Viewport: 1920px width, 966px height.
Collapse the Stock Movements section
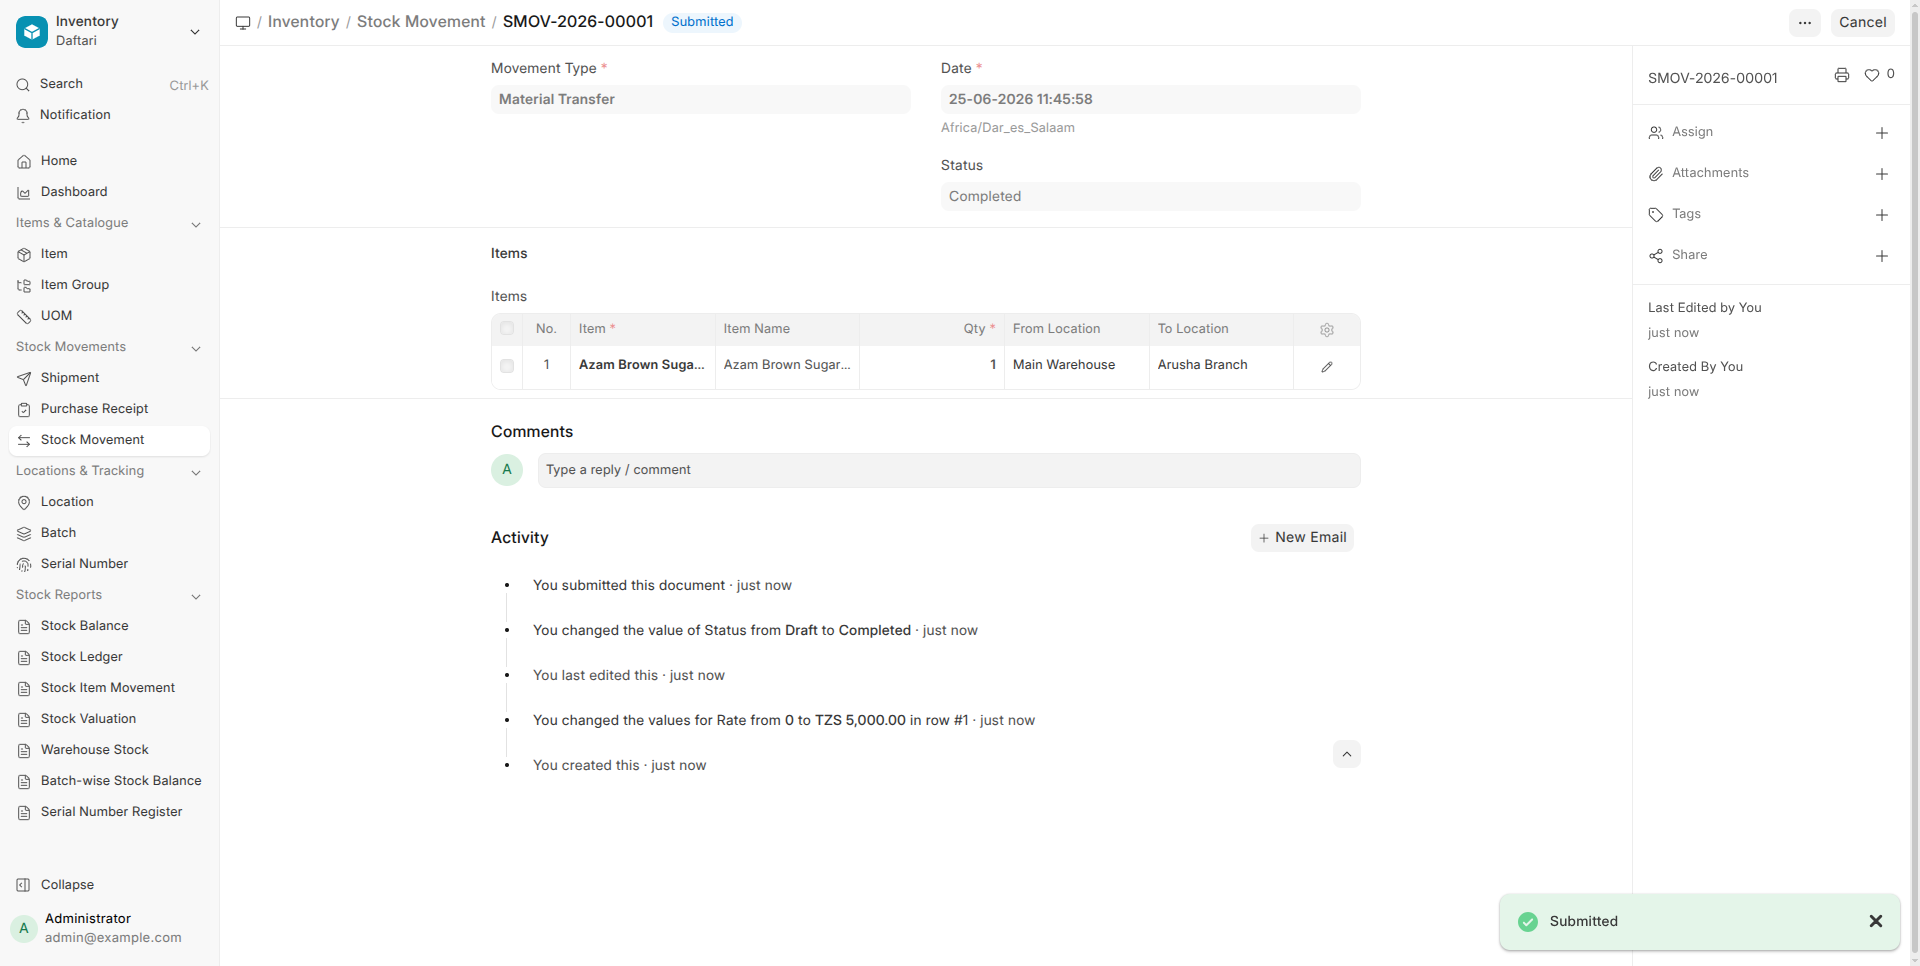[x=196, y=348]
